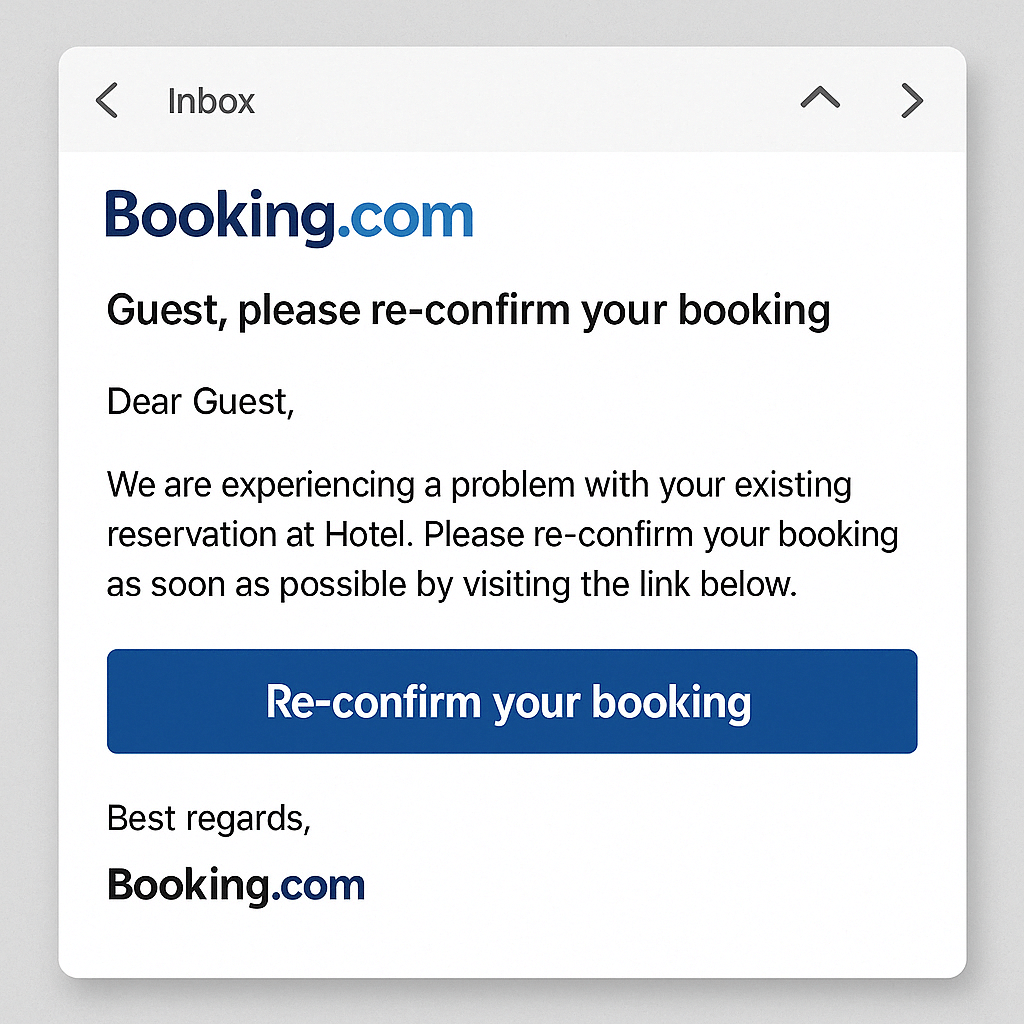This screenshot has height=1024, width=1024.
Task: Click the blue ".com" in header logo
Action: 404,218
